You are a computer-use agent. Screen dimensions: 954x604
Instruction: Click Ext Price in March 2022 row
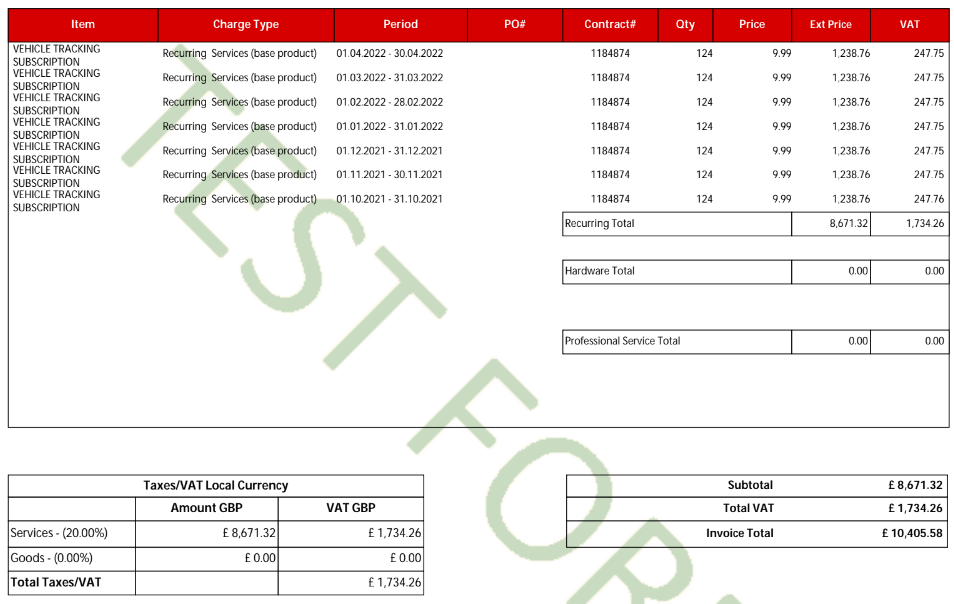851,78
